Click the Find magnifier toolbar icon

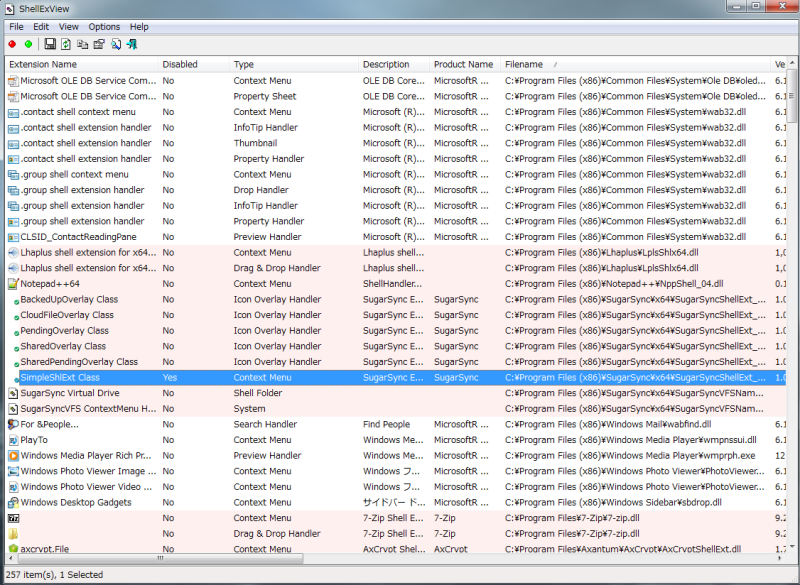coord(116,44)
